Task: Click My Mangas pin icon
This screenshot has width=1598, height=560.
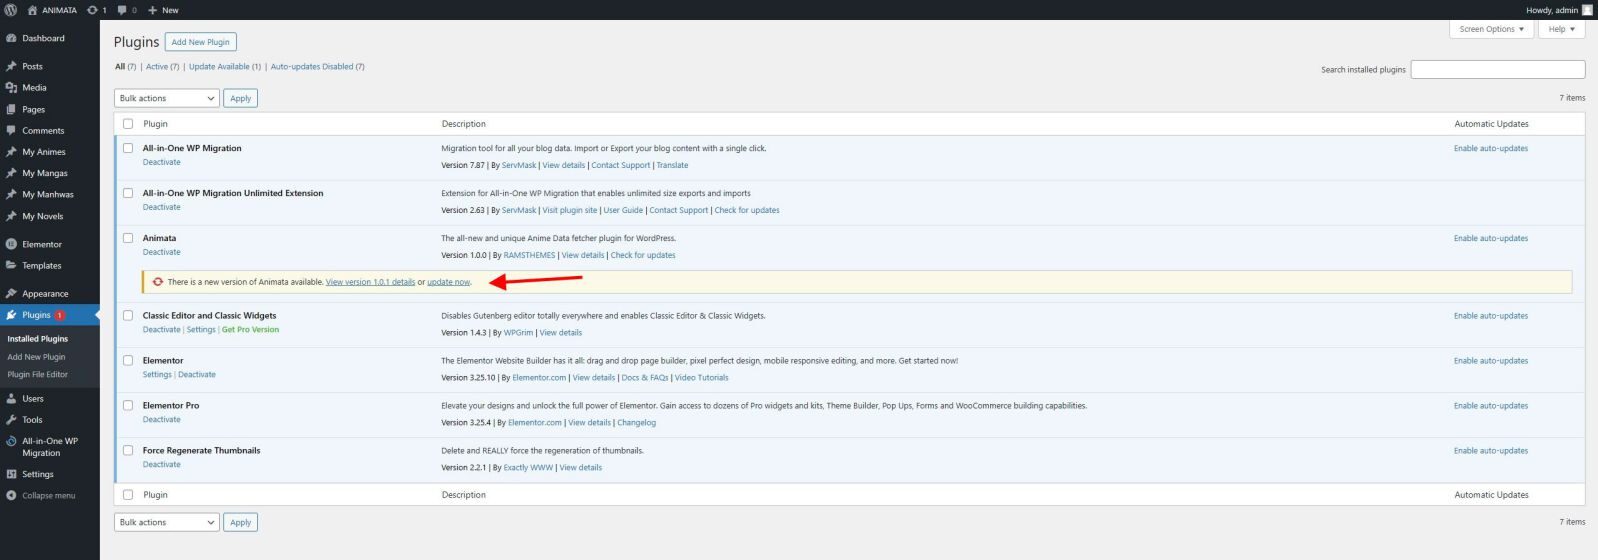Action: pyautogui.click(x=11, y=173)
